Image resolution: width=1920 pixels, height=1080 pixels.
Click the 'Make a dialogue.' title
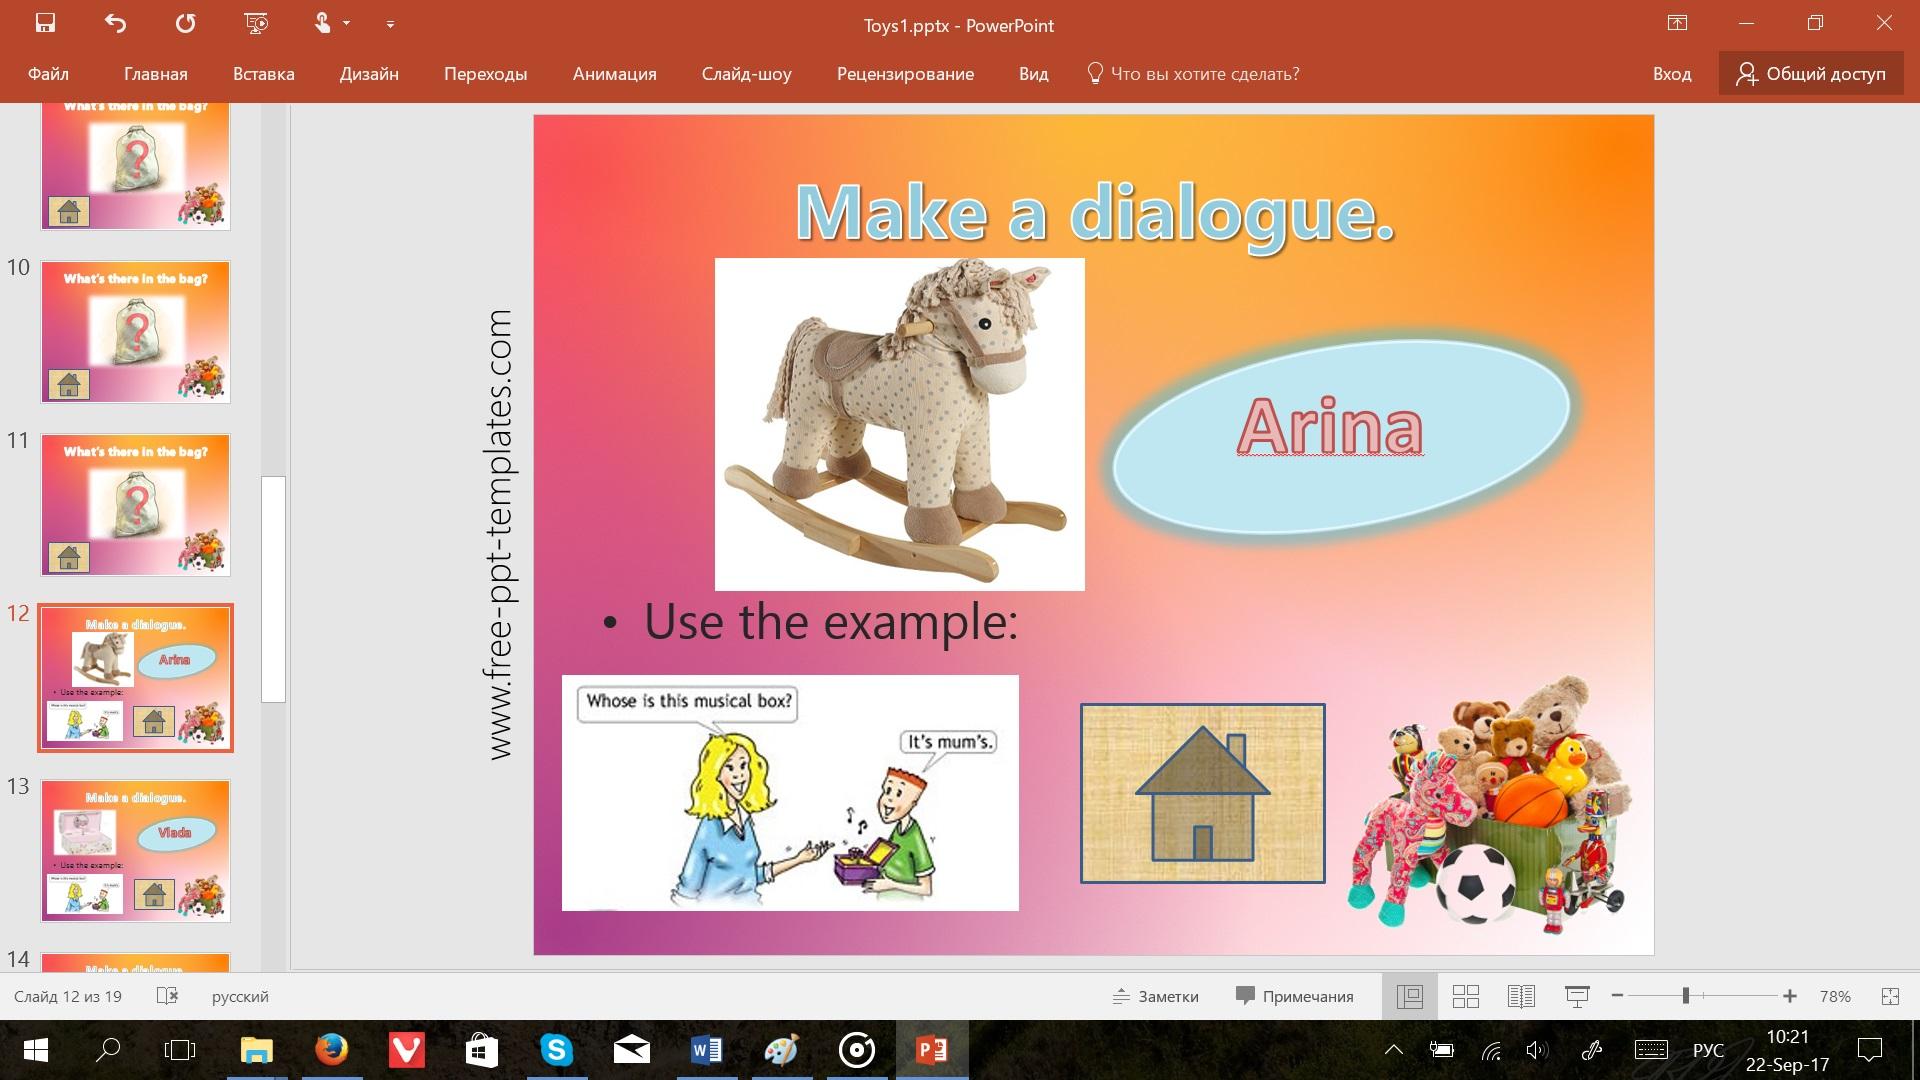coord(1095,212)
